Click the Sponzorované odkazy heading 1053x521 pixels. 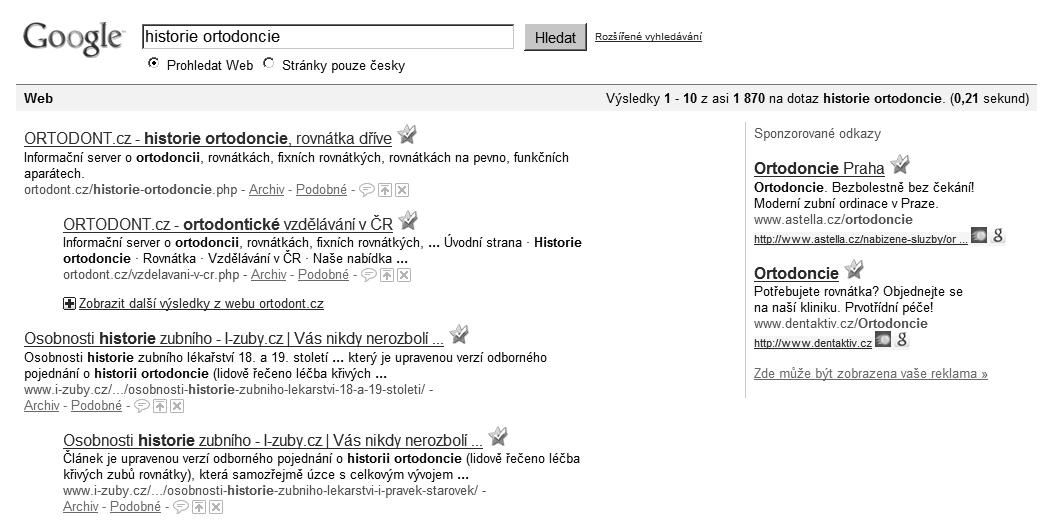point(817,134)
